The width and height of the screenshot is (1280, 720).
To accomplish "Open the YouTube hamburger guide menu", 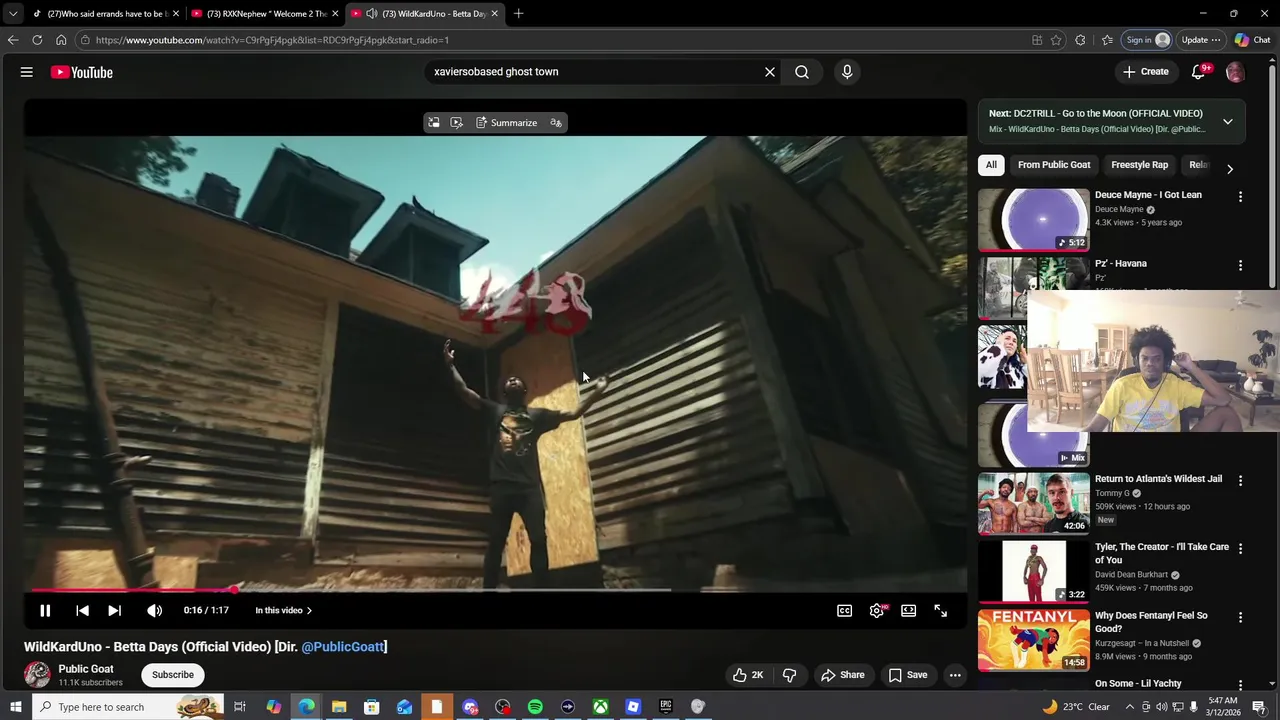I will coord(27,72).
